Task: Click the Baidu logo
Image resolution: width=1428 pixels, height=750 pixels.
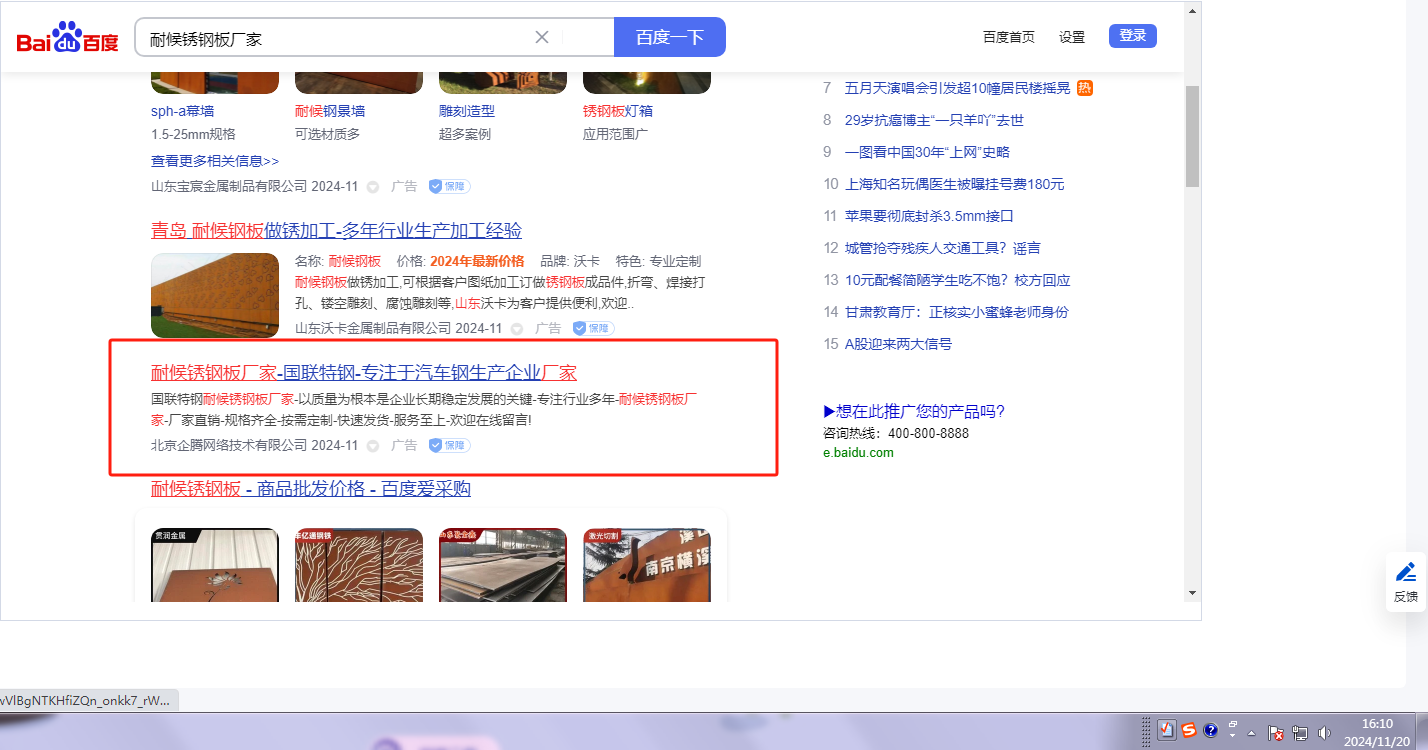Action: 67,38
